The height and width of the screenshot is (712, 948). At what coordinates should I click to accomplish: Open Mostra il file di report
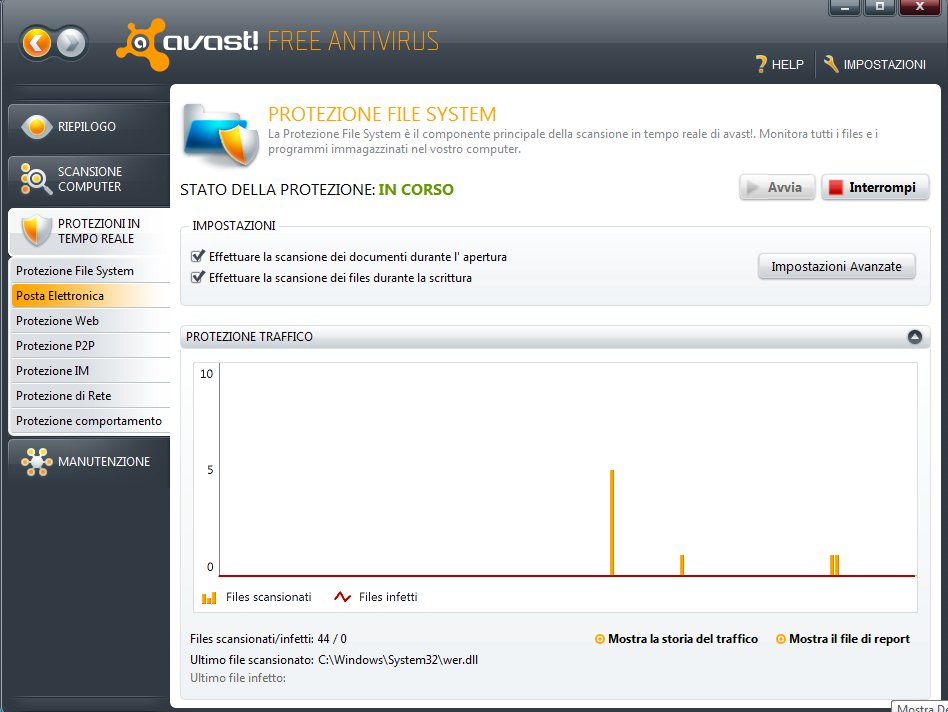[x=849, y=639]
